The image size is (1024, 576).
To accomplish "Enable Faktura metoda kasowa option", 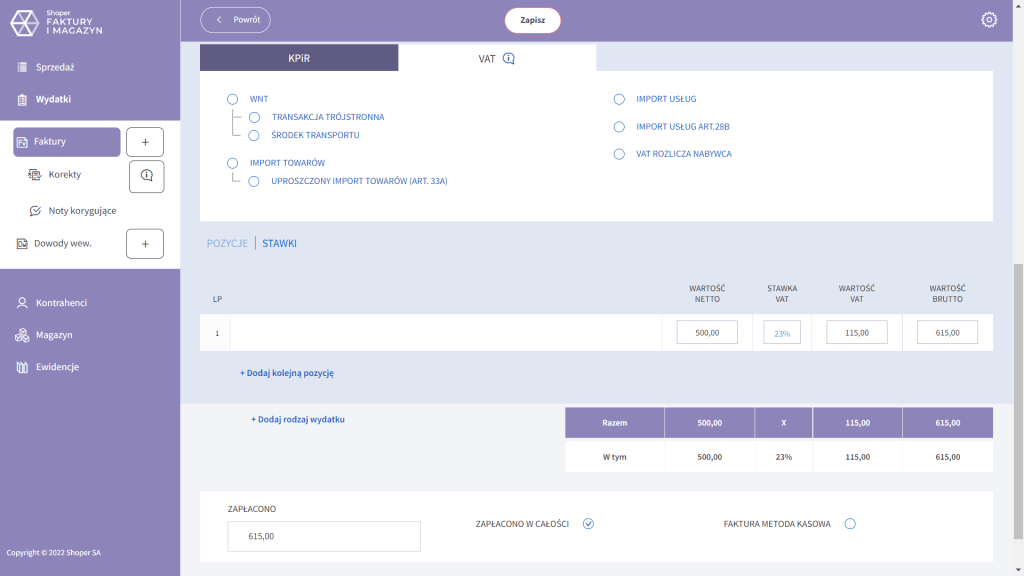I will click(x=850, y=524).
